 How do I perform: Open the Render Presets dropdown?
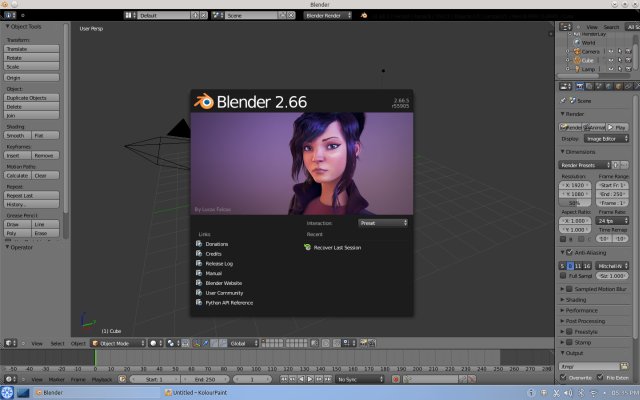pos(584,165)
